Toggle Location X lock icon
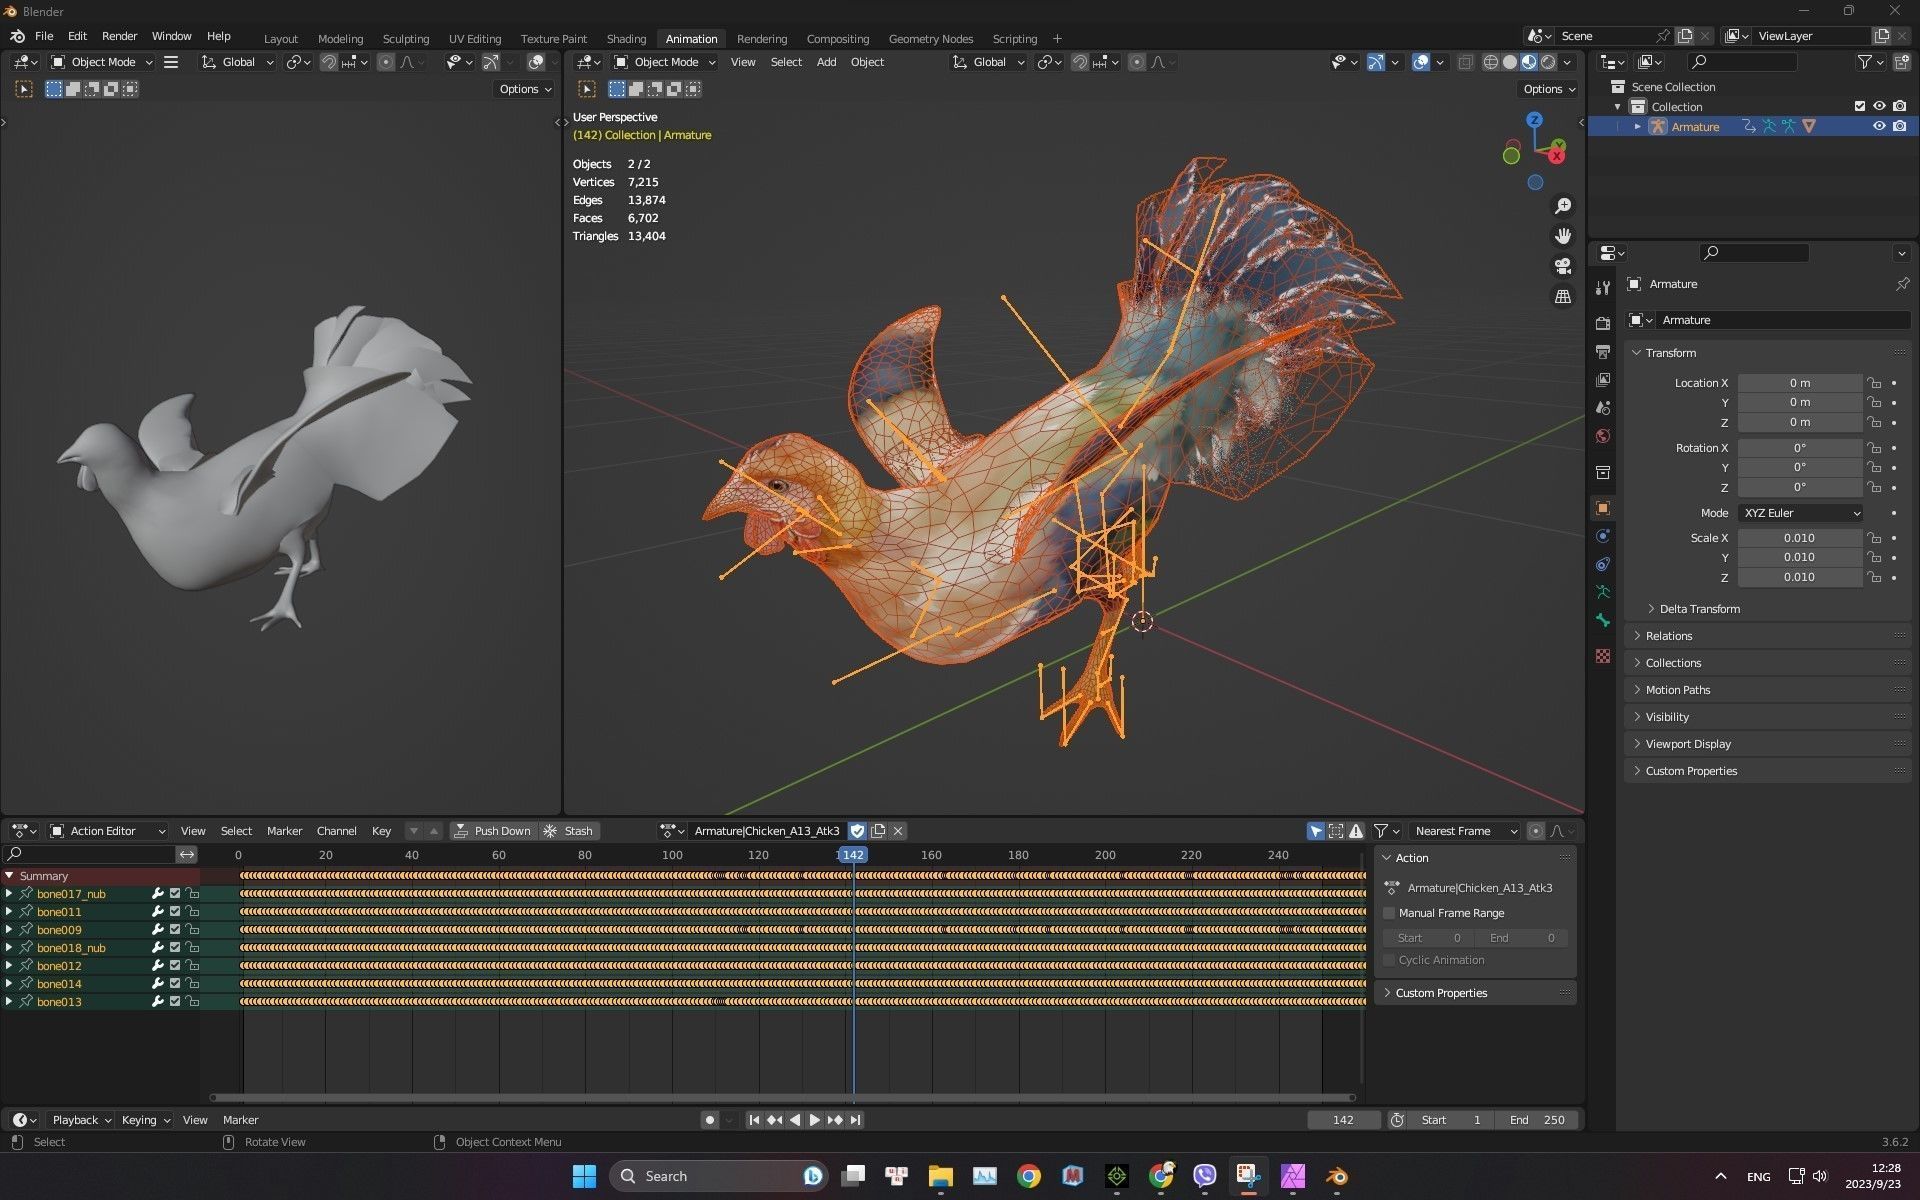Viewport: 1920px width, 1200px height. [1874, 383]
